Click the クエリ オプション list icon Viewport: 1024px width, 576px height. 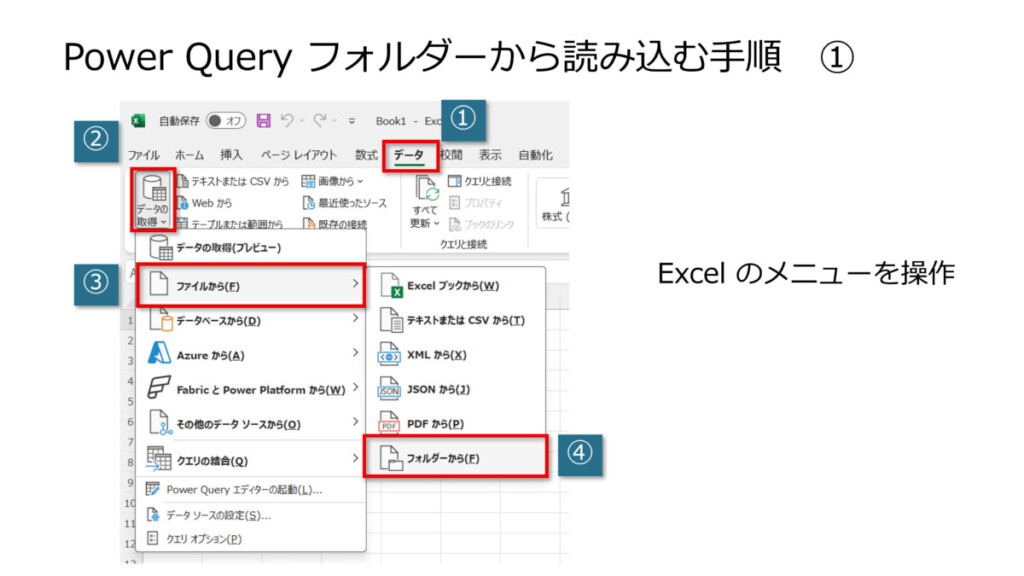pyautogui.click(x=152, y=538)
